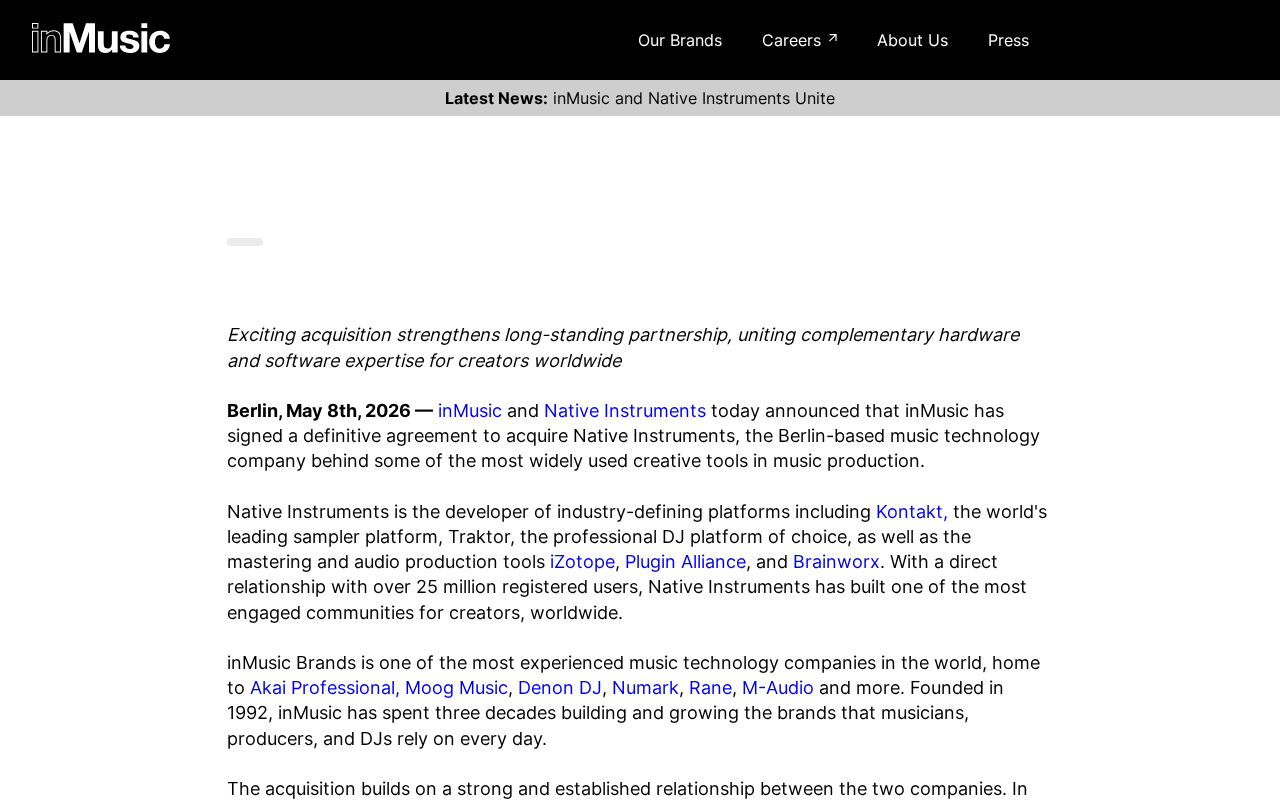
Task: Visit the Plugin Alliance link
Action: 685,562
